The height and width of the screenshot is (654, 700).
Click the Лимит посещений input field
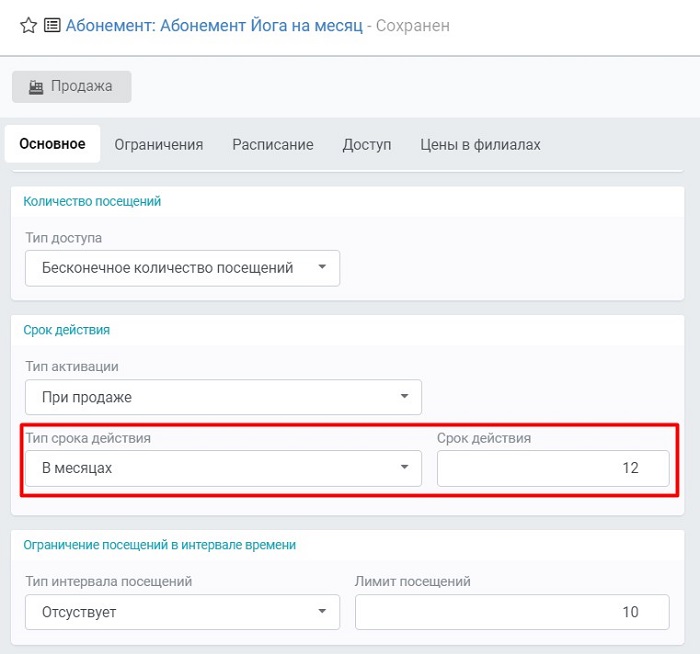pos(512,612)
